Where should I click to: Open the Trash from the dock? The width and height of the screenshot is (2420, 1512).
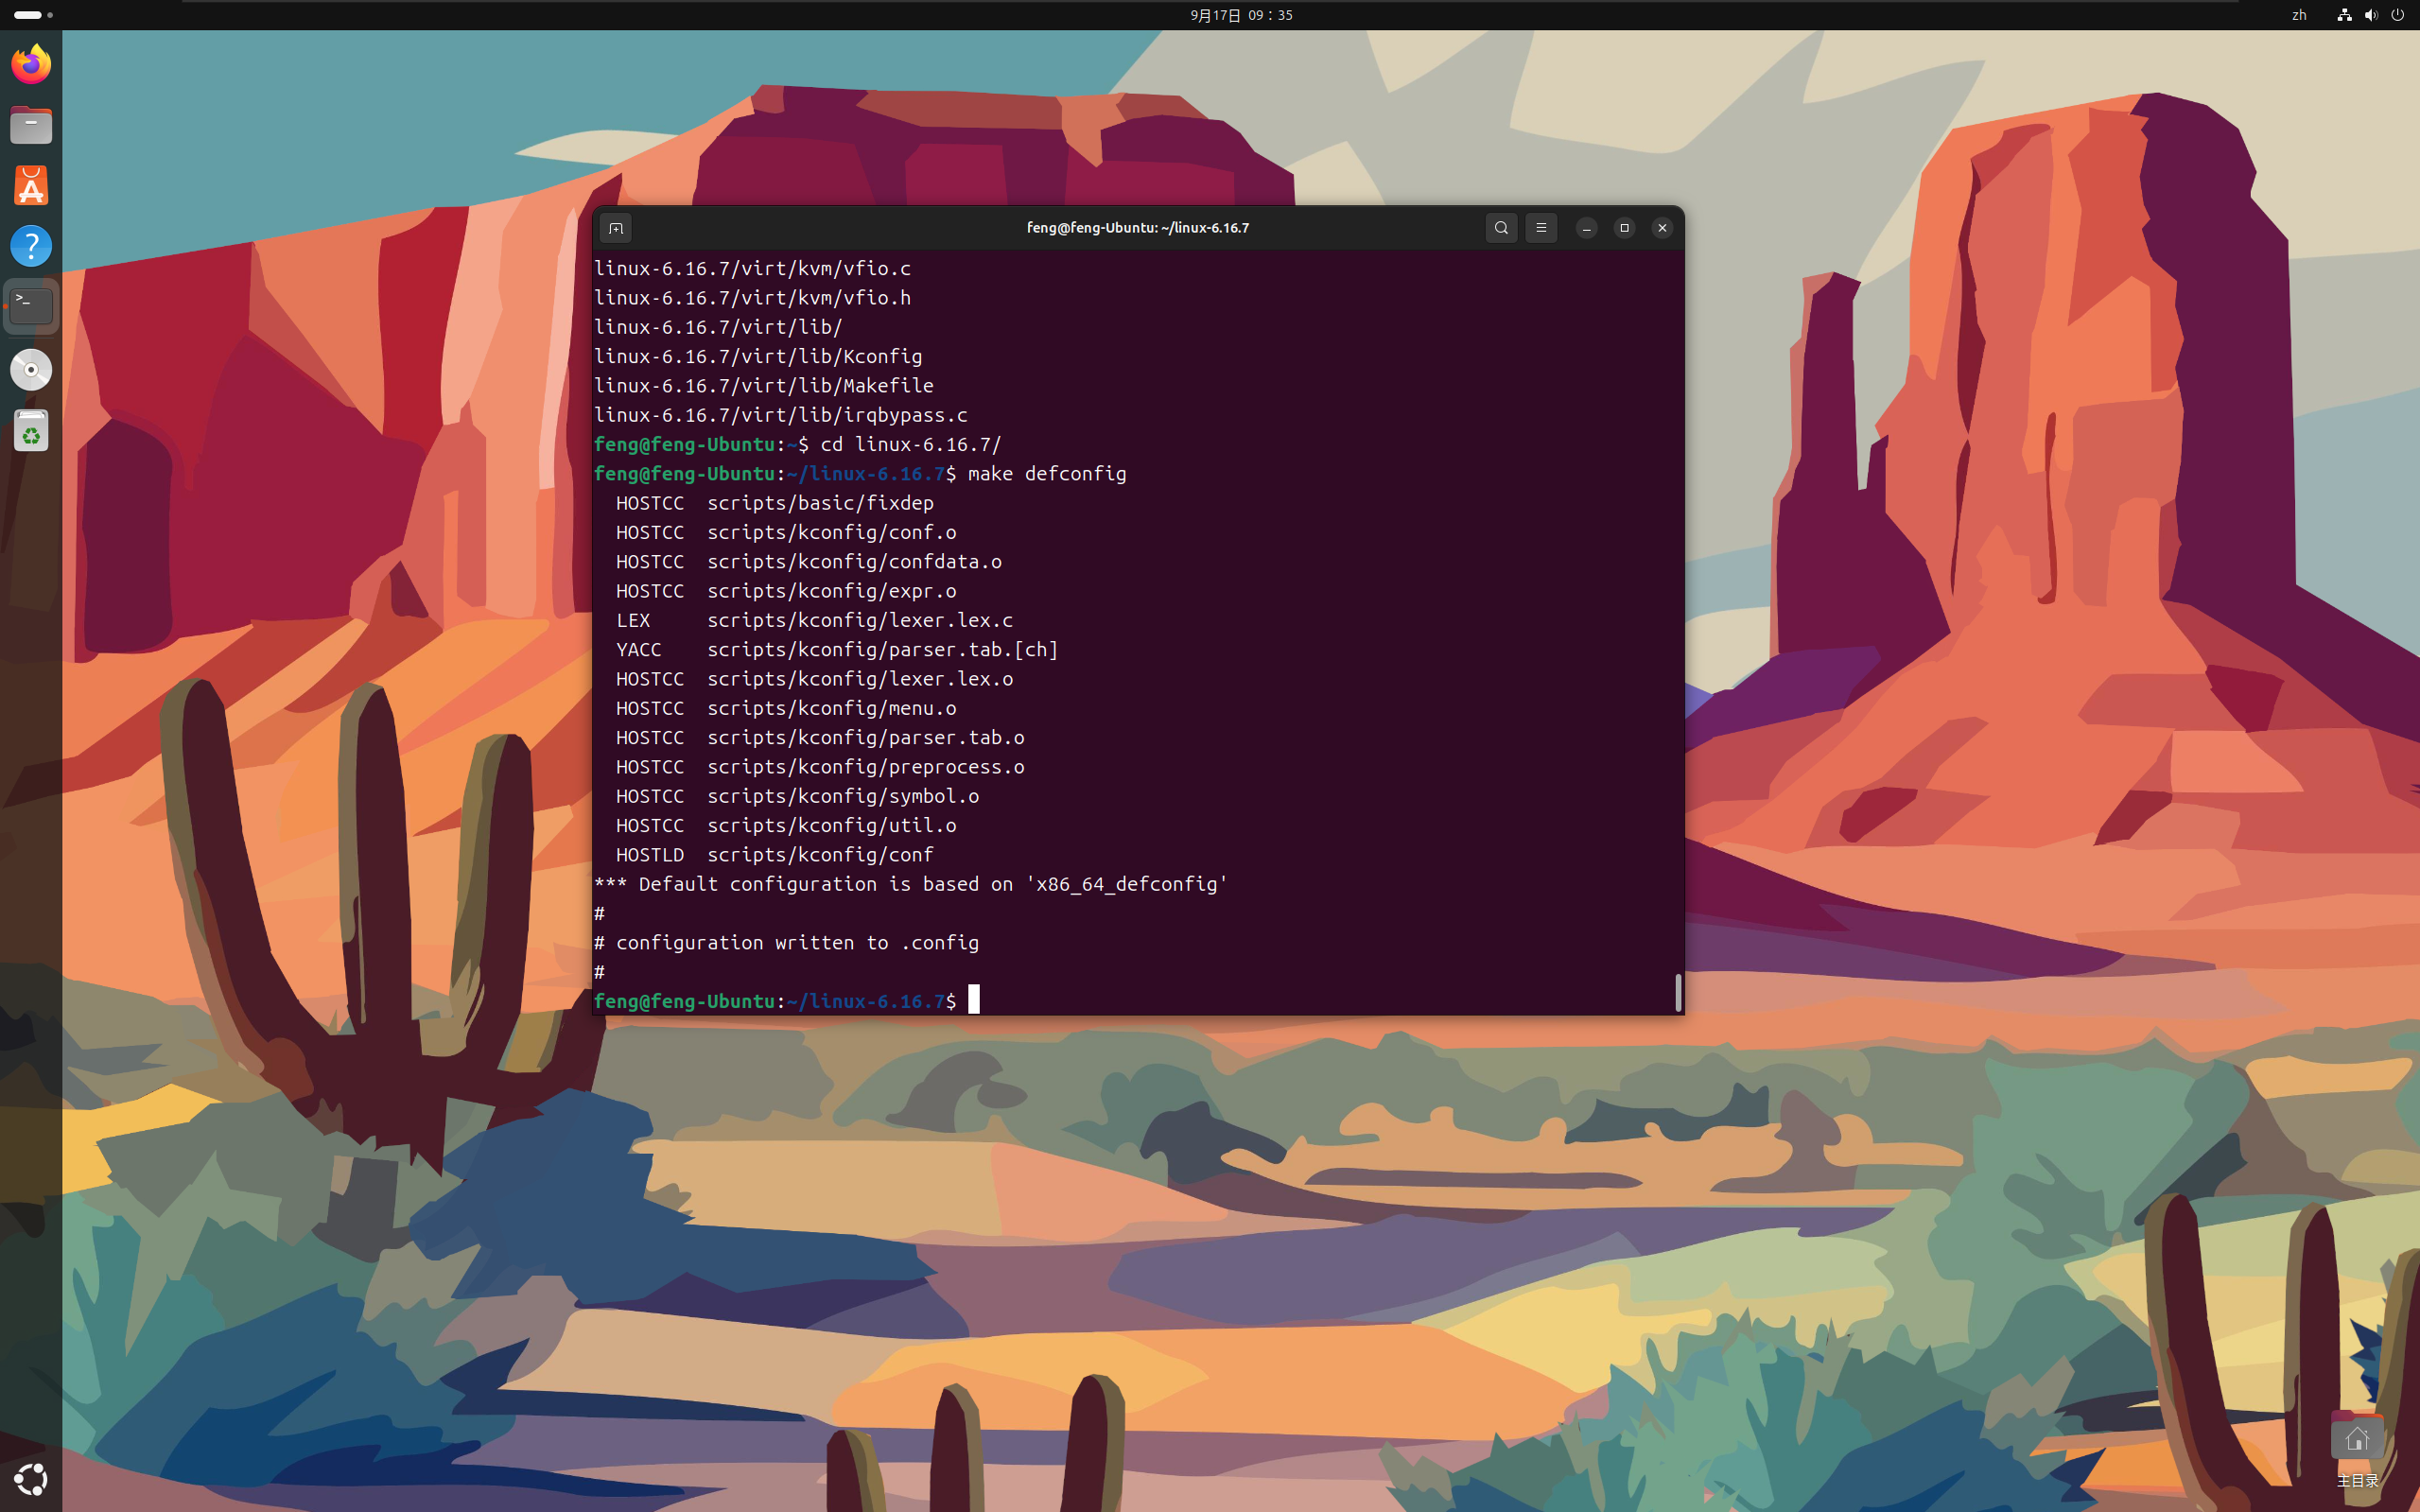pyautogui.click(x=31, y=431)
